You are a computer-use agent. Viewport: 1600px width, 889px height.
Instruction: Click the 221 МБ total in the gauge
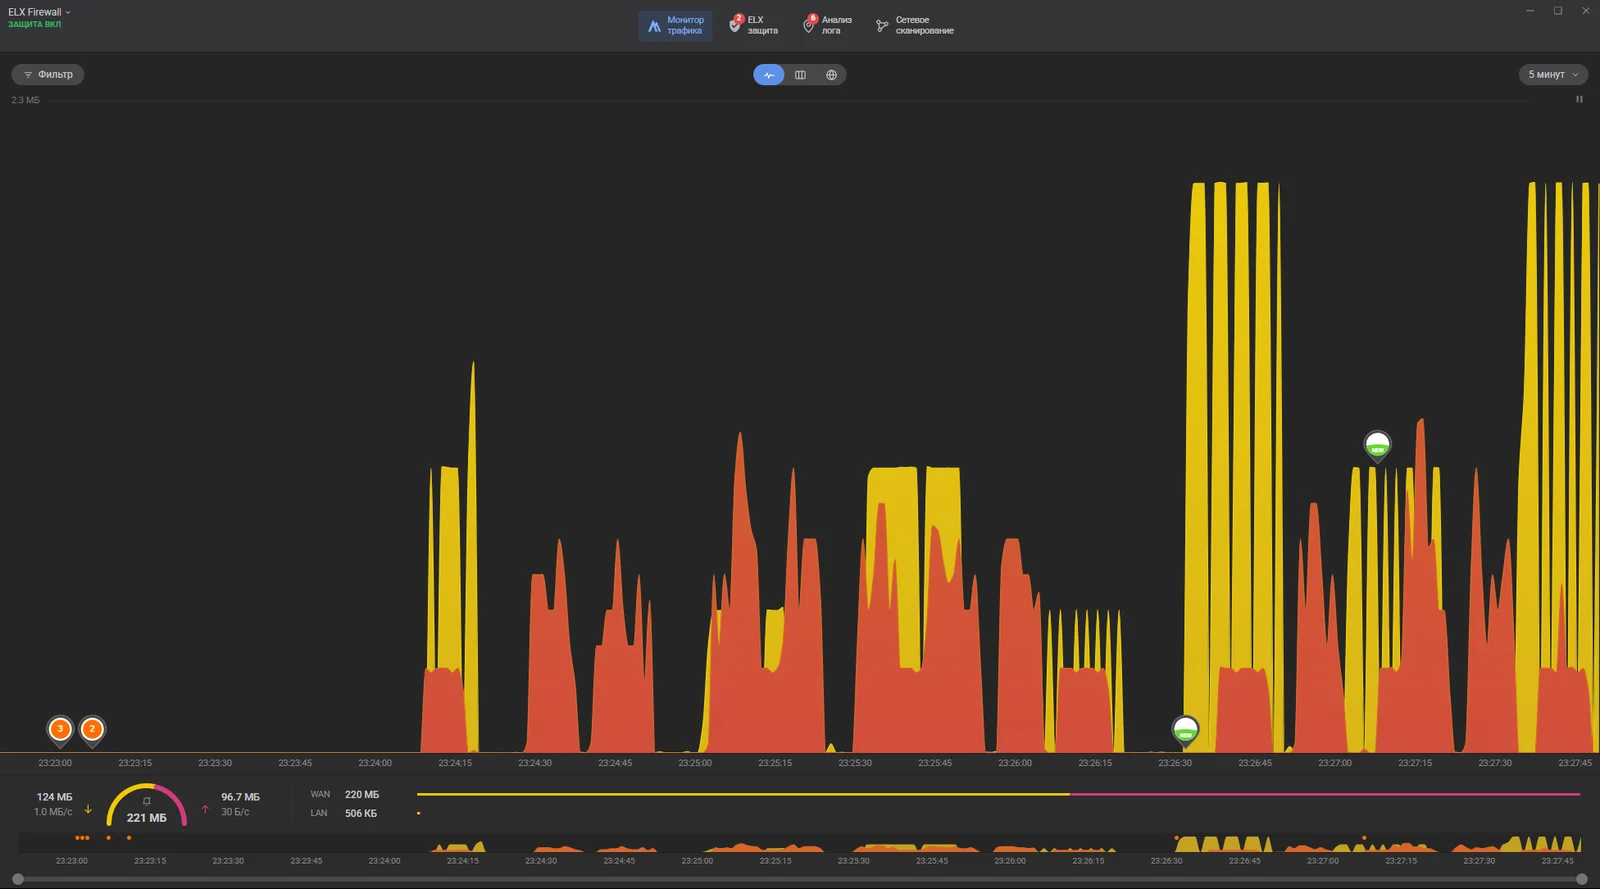click(147, 818)
